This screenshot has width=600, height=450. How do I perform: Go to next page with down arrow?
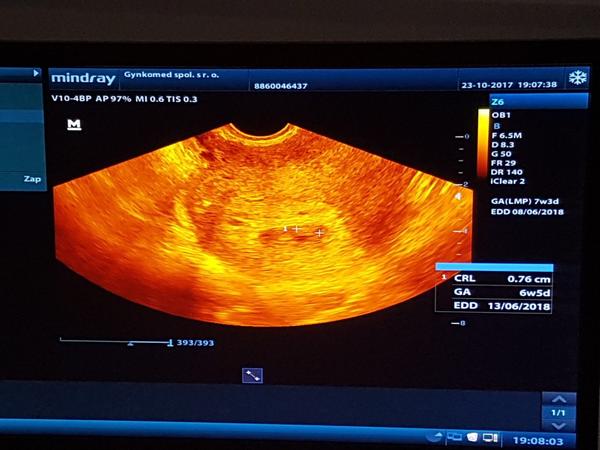(559, 426)
